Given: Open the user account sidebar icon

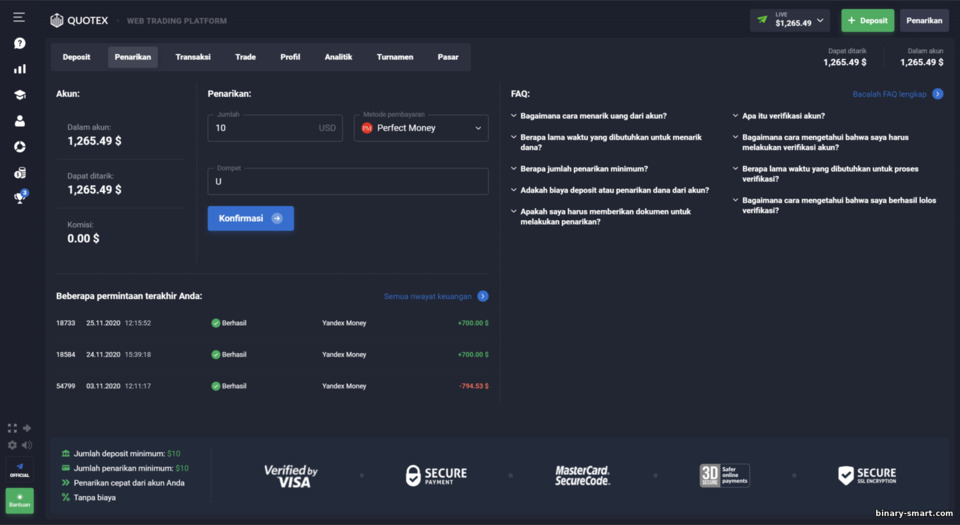Looking at the screenshot, I should point(20,121).
